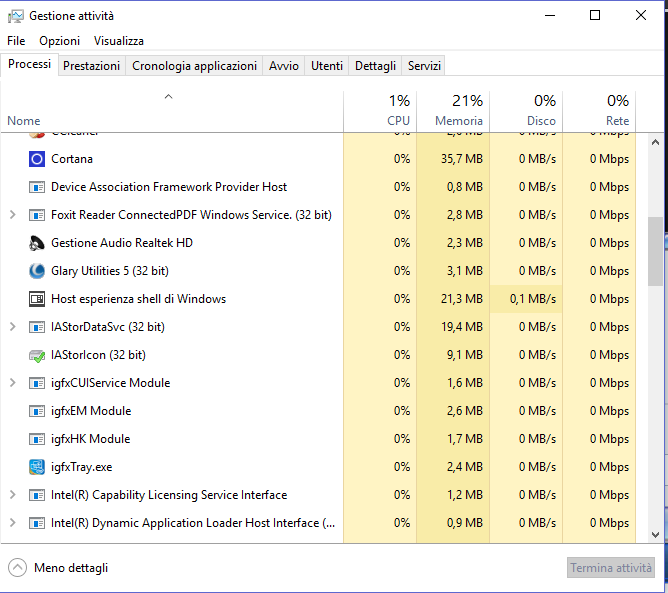Click the igfxCUIService Module icon
This screenshot has height=593, width=668.
point(37,383)
